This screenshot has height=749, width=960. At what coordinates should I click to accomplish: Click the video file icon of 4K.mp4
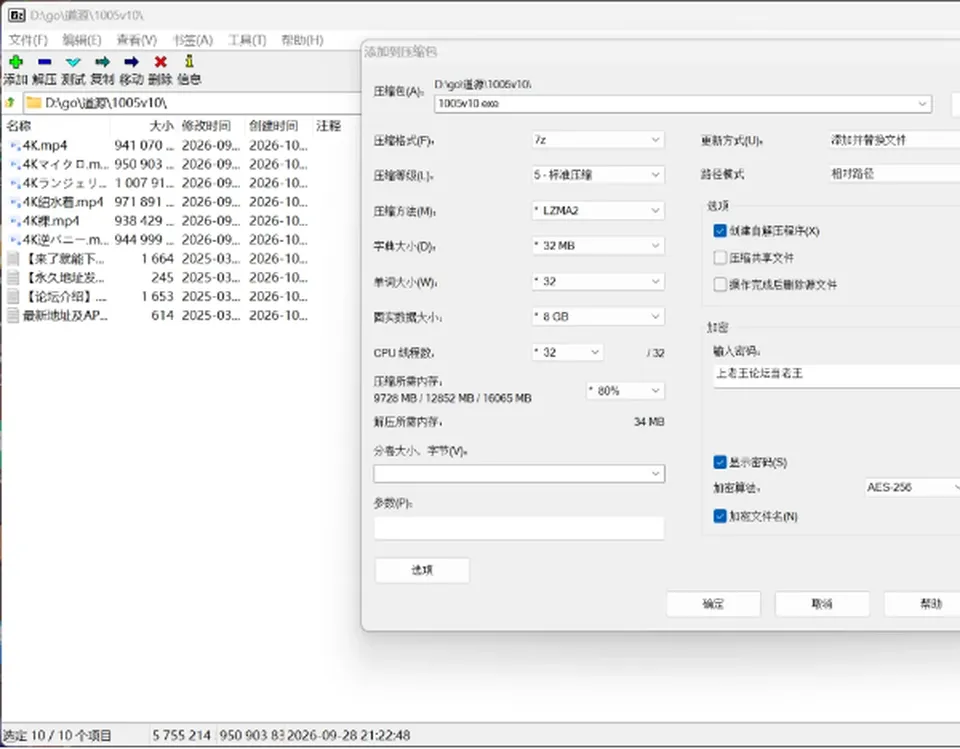(x=15, y=146)
